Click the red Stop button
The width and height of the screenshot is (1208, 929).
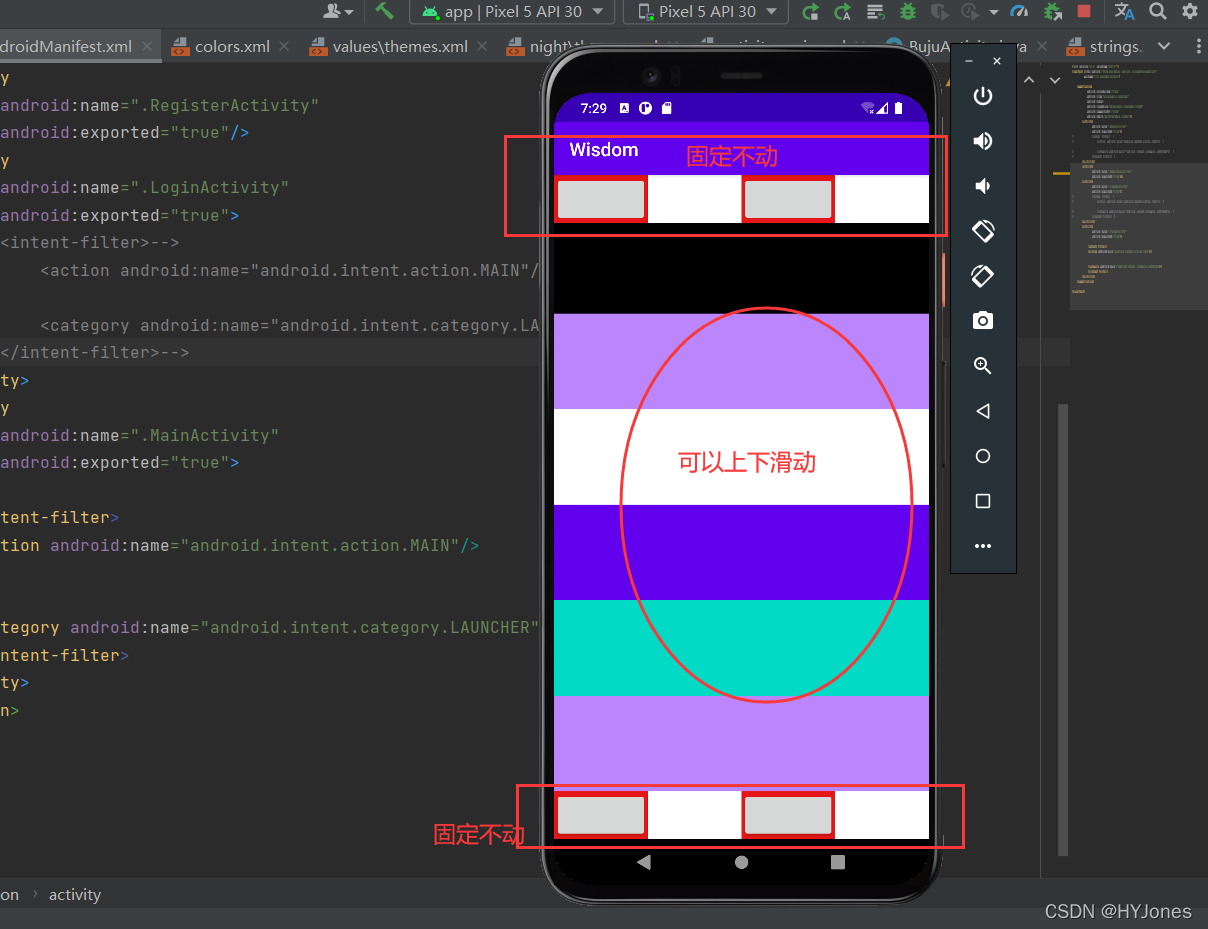point(1084,12)
